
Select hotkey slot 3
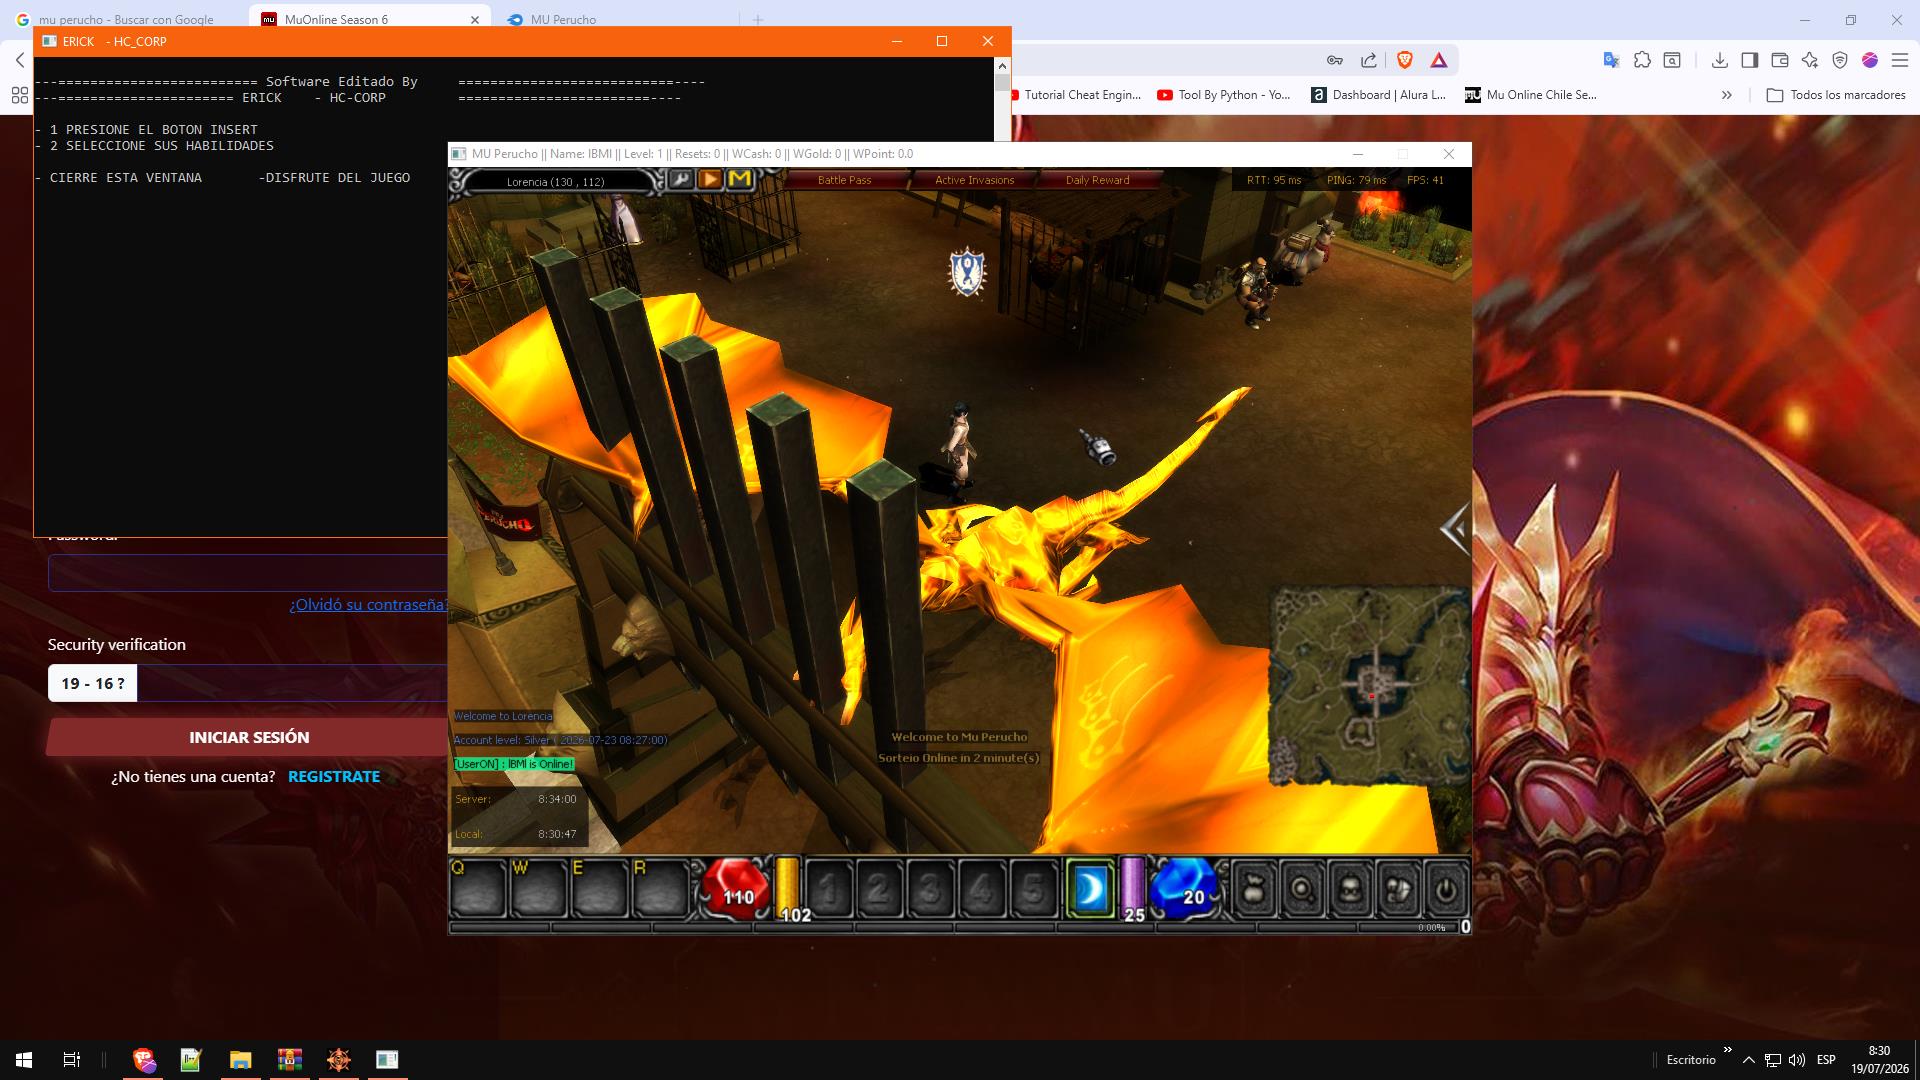click(931, 888)
